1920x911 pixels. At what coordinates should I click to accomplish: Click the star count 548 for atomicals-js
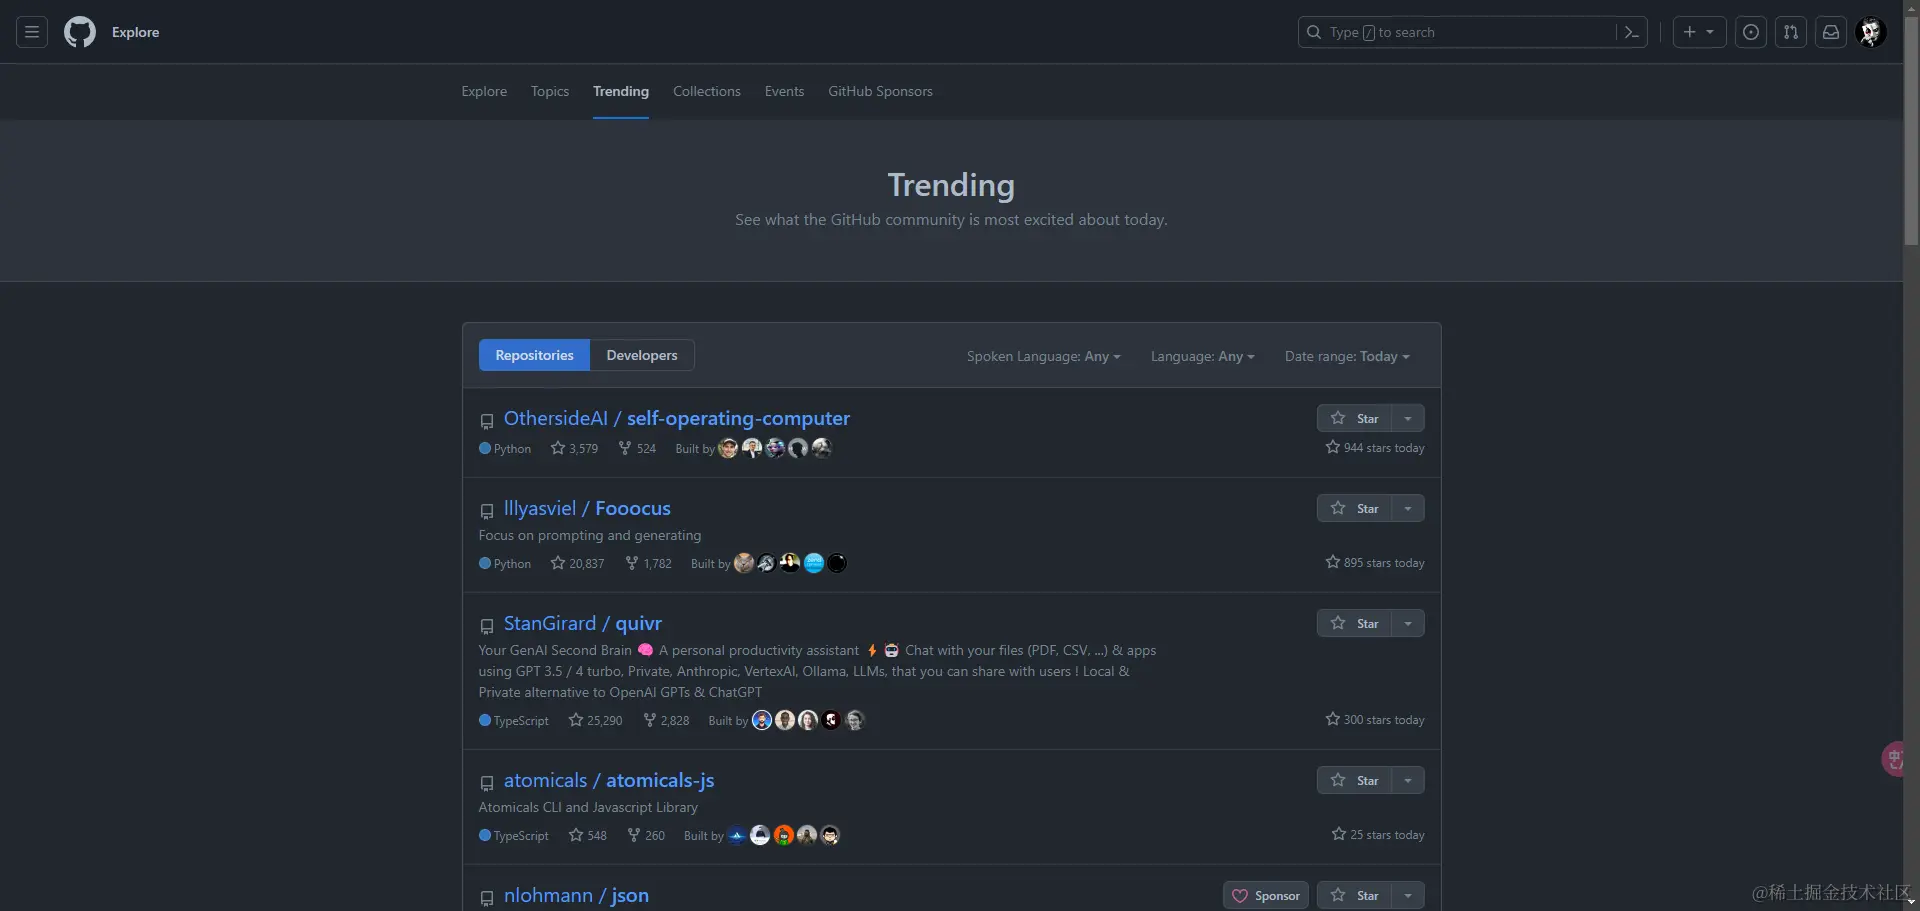point(587,836)
